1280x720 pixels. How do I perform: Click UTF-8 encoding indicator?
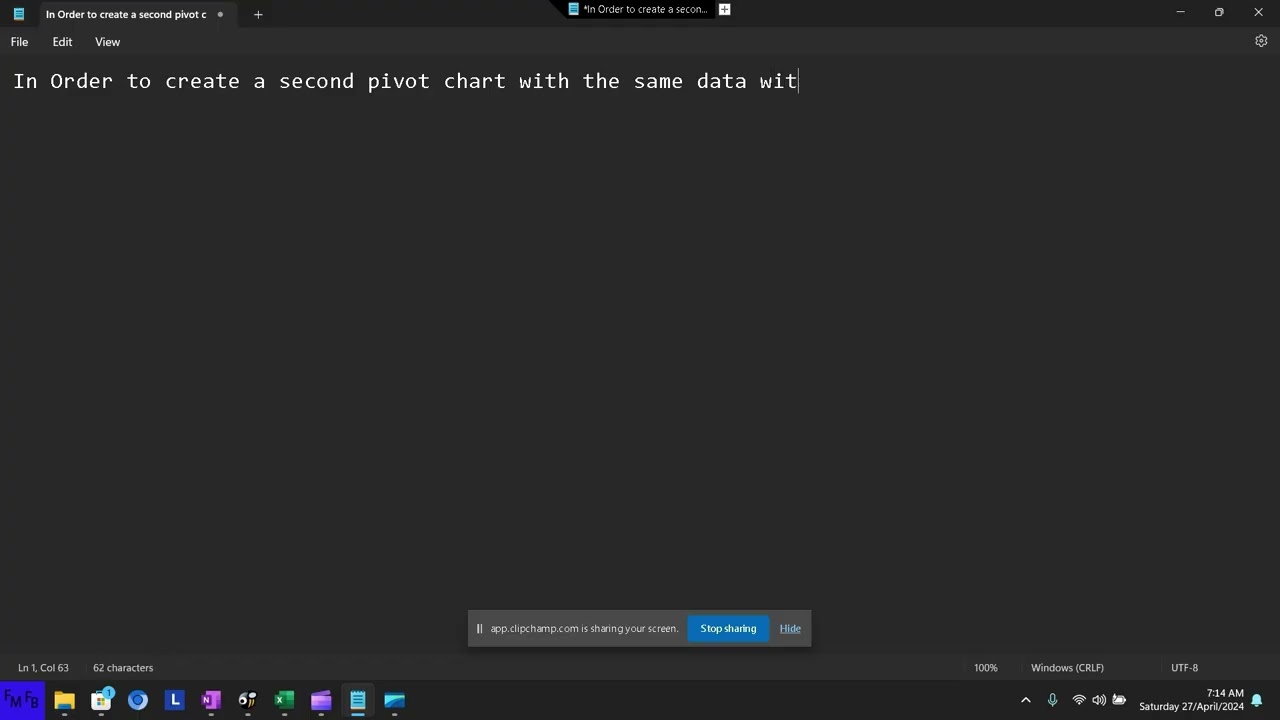pyautogui.click(x=1184, y=667)
